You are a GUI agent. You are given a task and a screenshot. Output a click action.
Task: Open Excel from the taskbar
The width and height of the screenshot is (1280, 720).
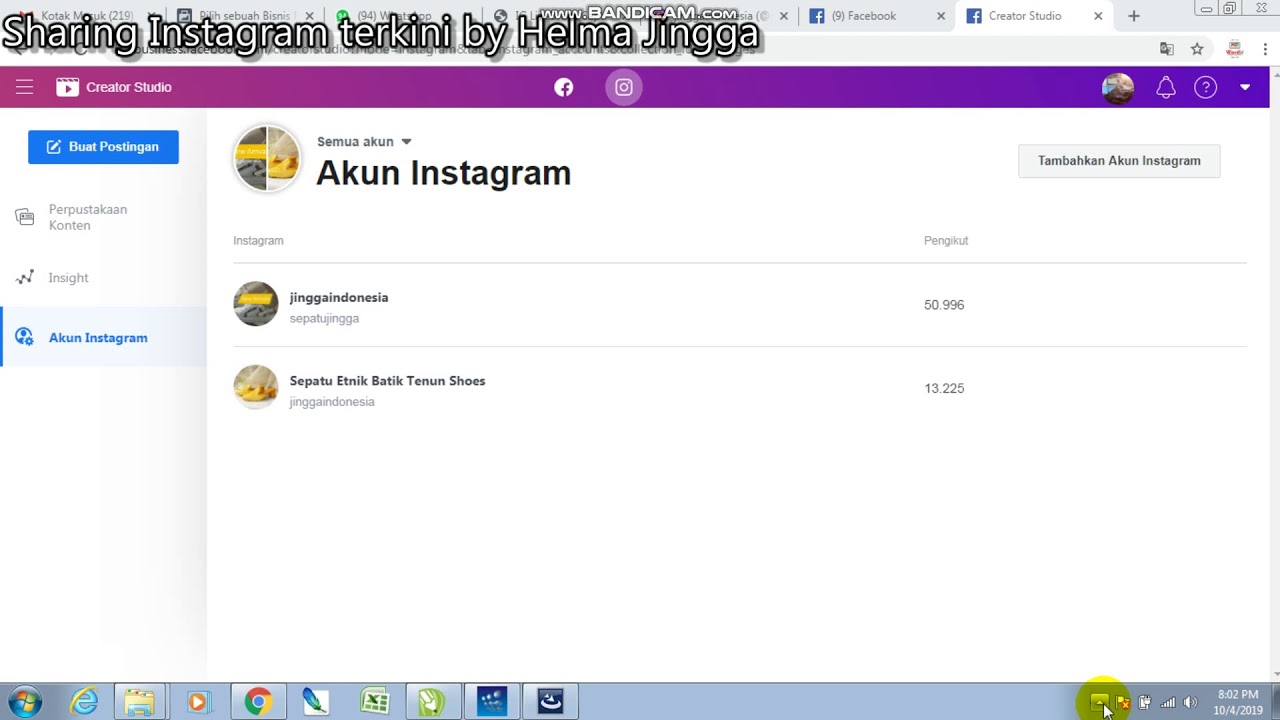[x=375, y=702]
